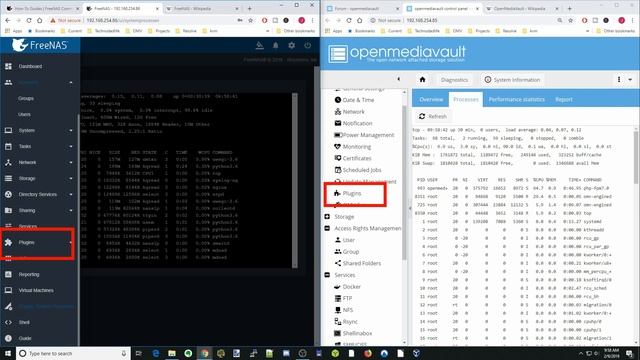Screen dimensions: 640x360
Task: Collapse the openmediavault navigation panel arrow
Action: (399, 80)
